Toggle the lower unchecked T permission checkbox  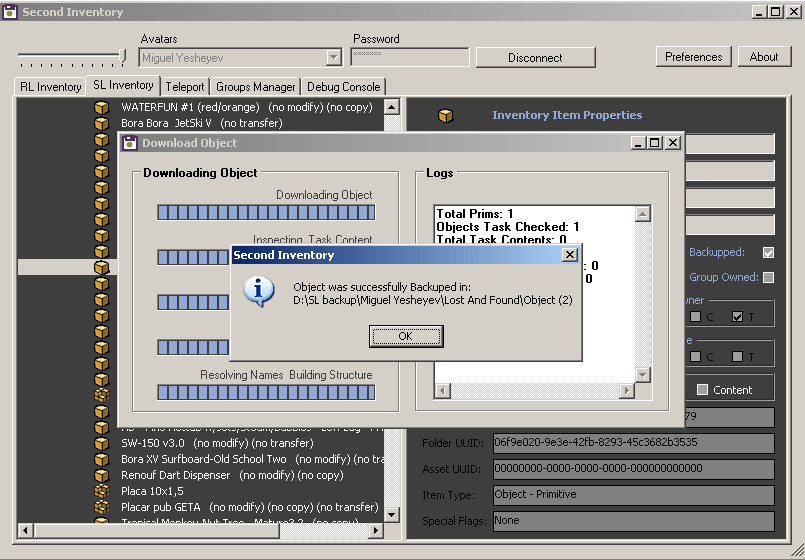tap(737, 356)
